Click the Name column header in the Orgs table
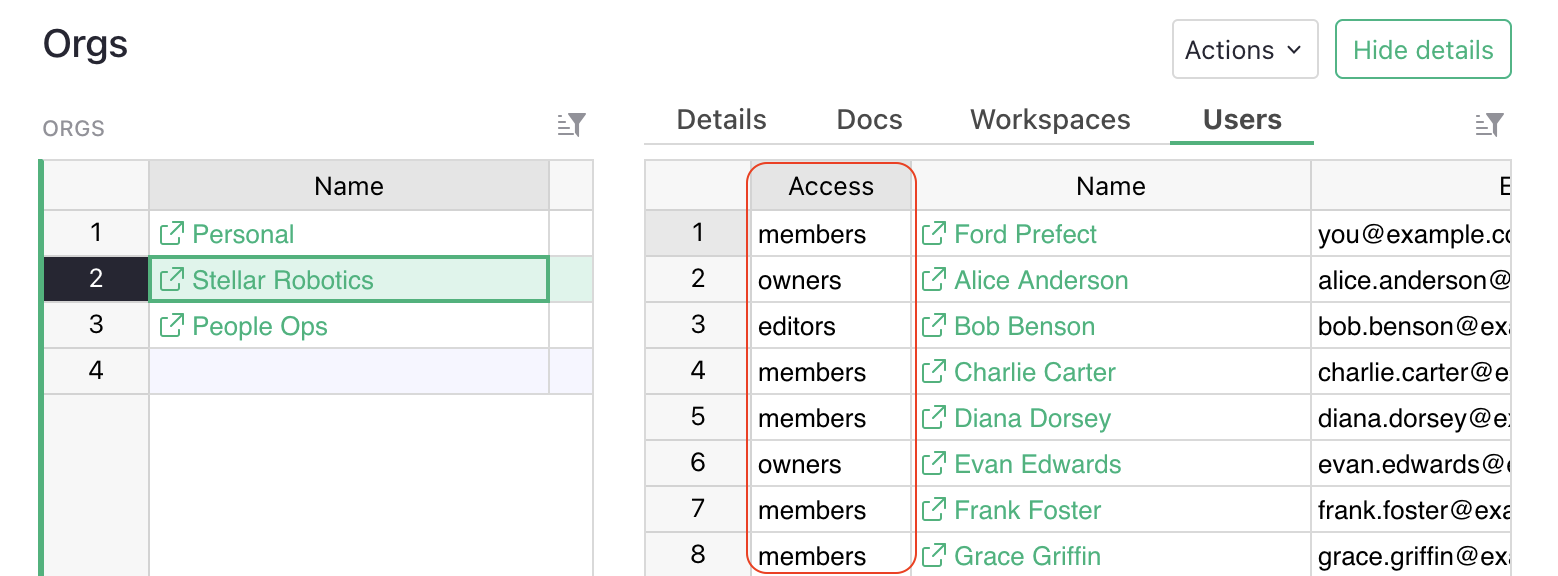This screenshot has width=1558, height=576. (x=348, y=185)
